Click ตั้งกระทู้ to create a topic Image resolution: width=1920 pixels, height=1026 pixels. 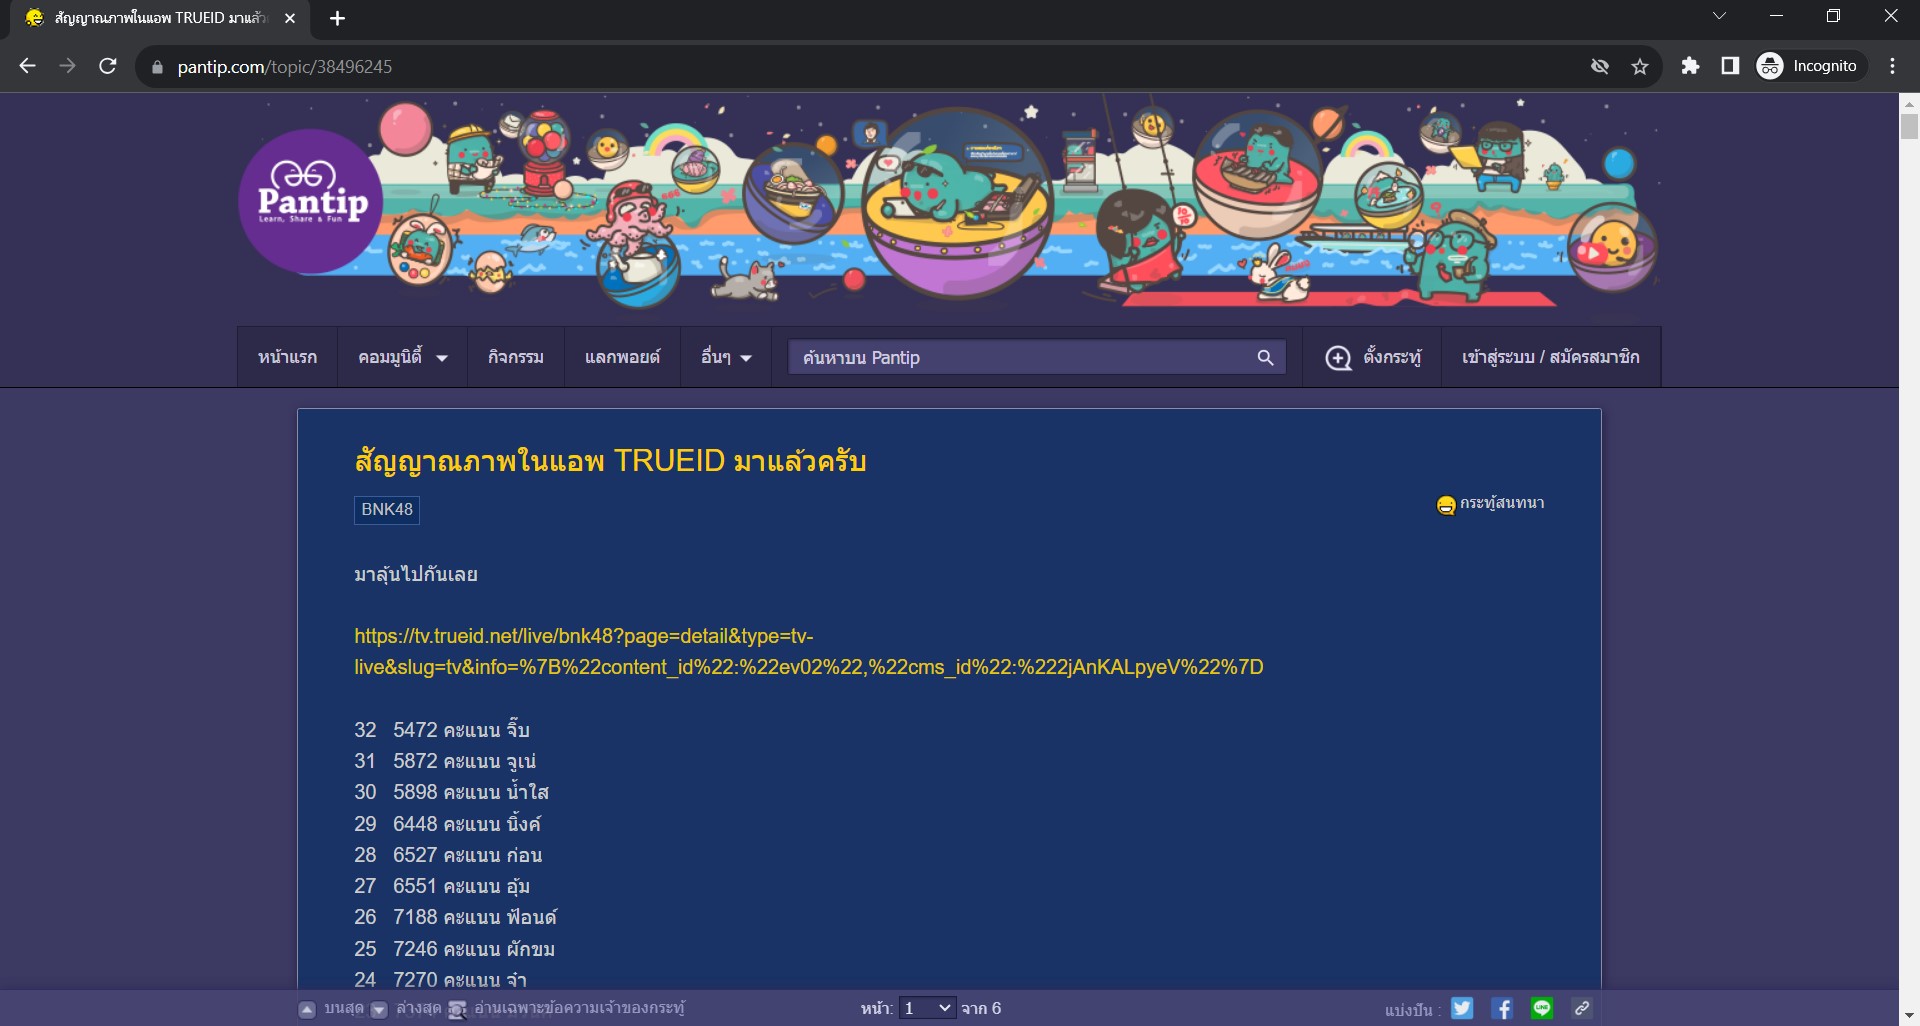tap(1372, 357)
